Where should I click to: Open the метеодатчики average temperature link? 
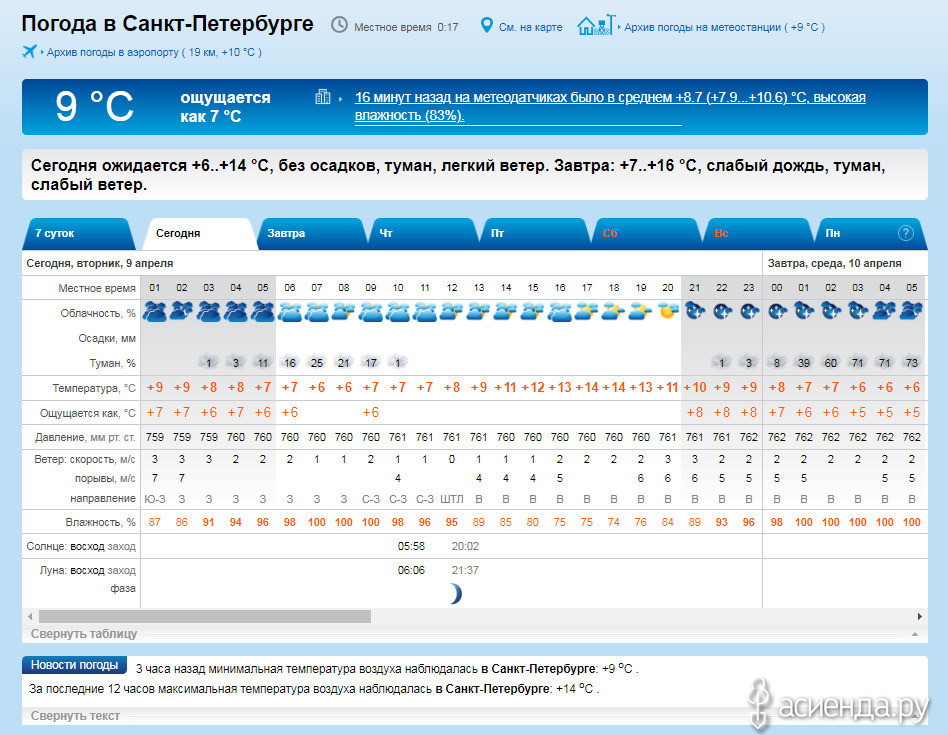point(610,106)
